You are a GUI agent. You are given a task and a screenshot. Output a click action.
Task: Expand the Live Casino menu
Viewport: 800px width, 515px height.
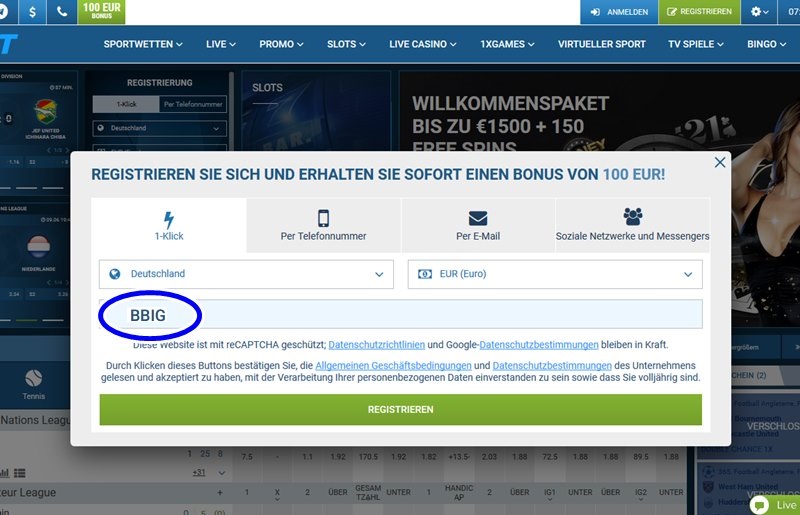tap(422, 44)
